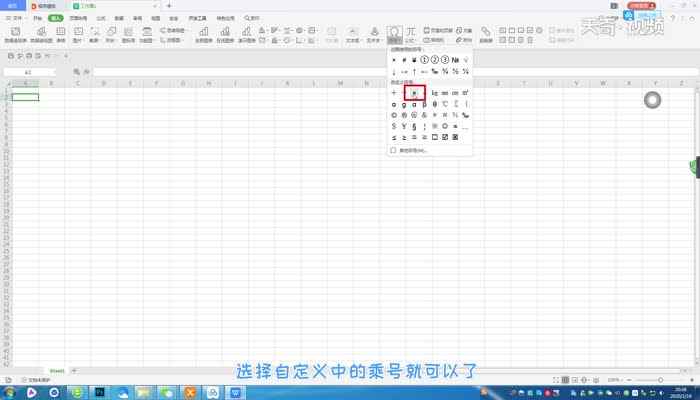
Task: Open the Name Box showing A1
Action: (x=28, y=73)
